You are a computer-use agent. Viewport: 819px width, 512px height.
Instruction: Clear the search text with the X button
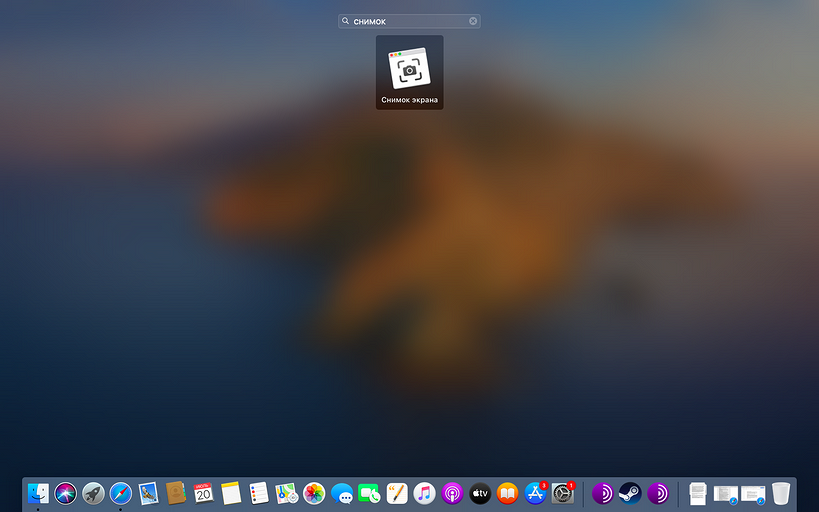tap(473, 21)
